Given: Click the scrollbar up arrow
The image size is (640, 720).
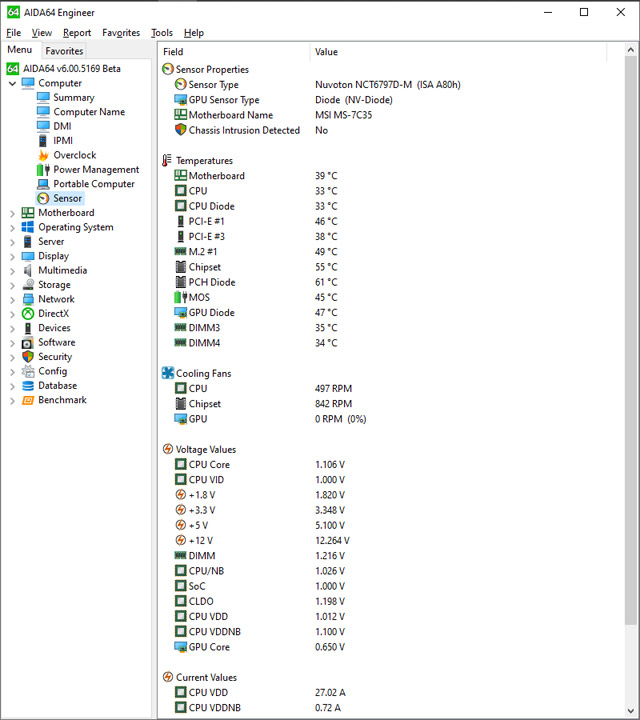Looking at the screenshot, I should pyautogui.click(x=631, y=50).
